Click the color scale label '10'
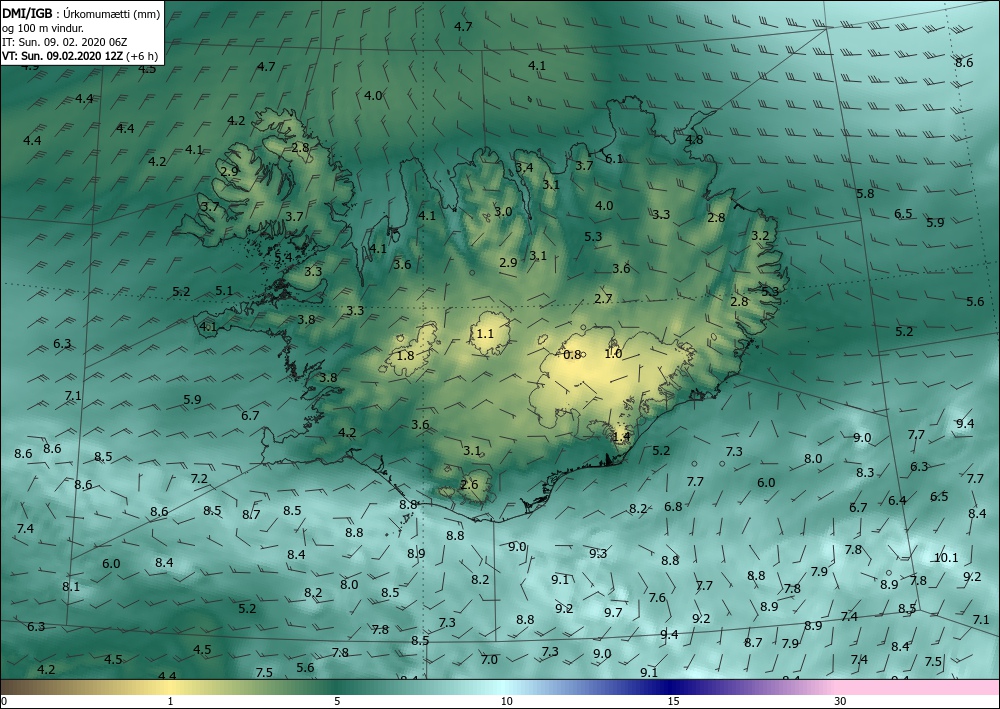 coord(506,701)
